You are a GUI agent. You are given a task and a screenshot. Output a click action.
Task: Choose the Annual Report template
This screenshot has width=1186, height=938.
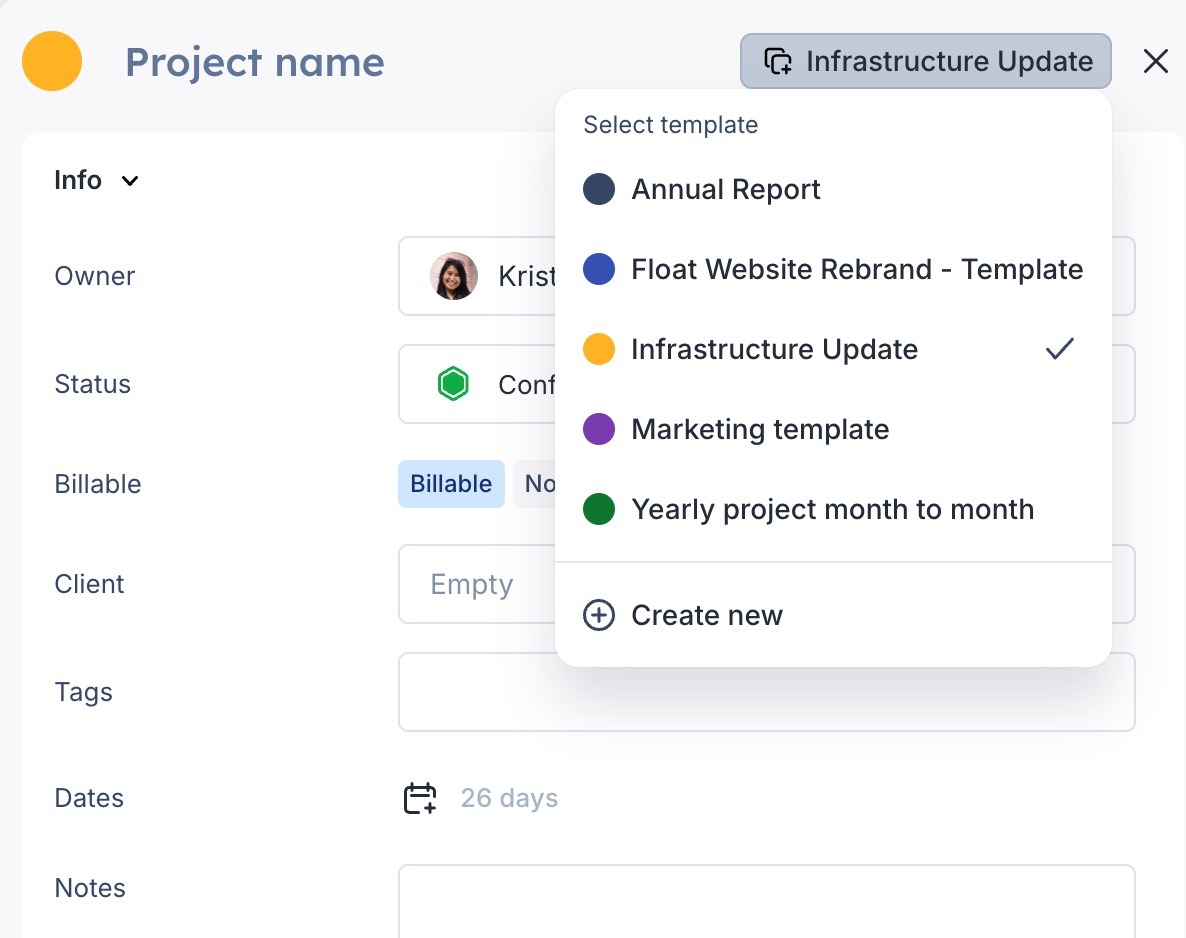[725, 189]
